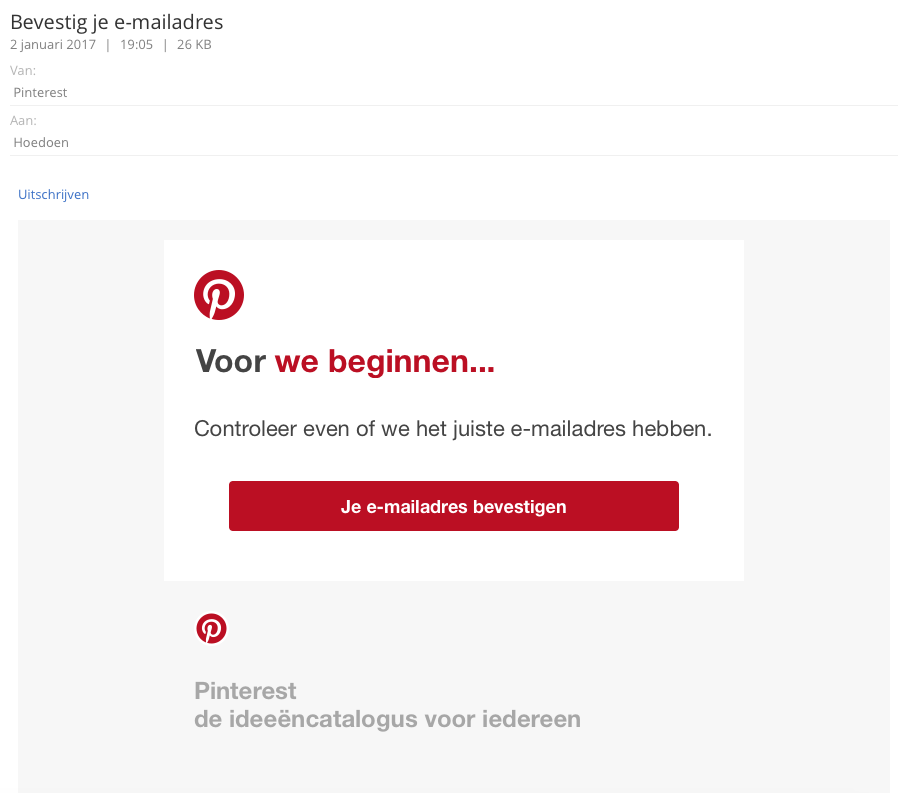Click the red 'we beginnen...' heading text
The image size is (910, 793).
385,362
